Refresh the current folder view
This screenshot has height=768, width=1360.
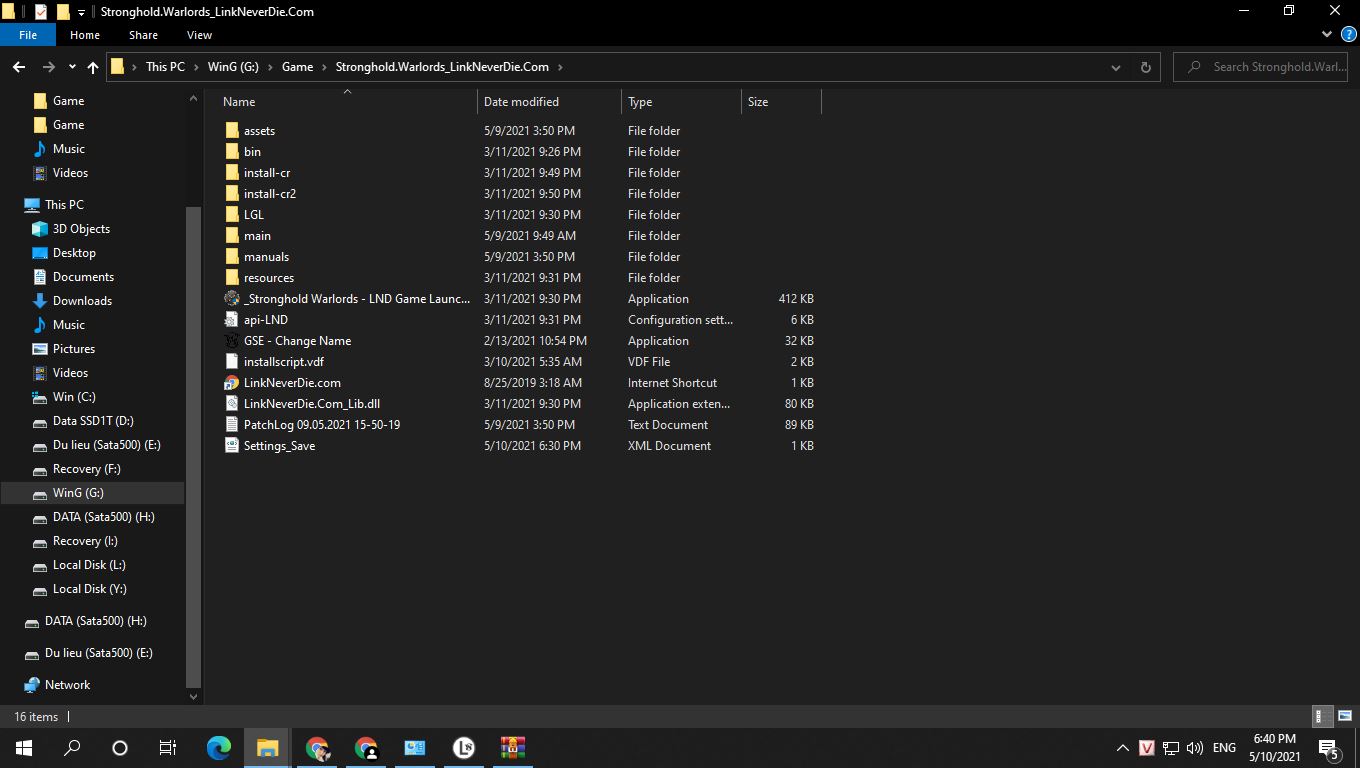1145,67
